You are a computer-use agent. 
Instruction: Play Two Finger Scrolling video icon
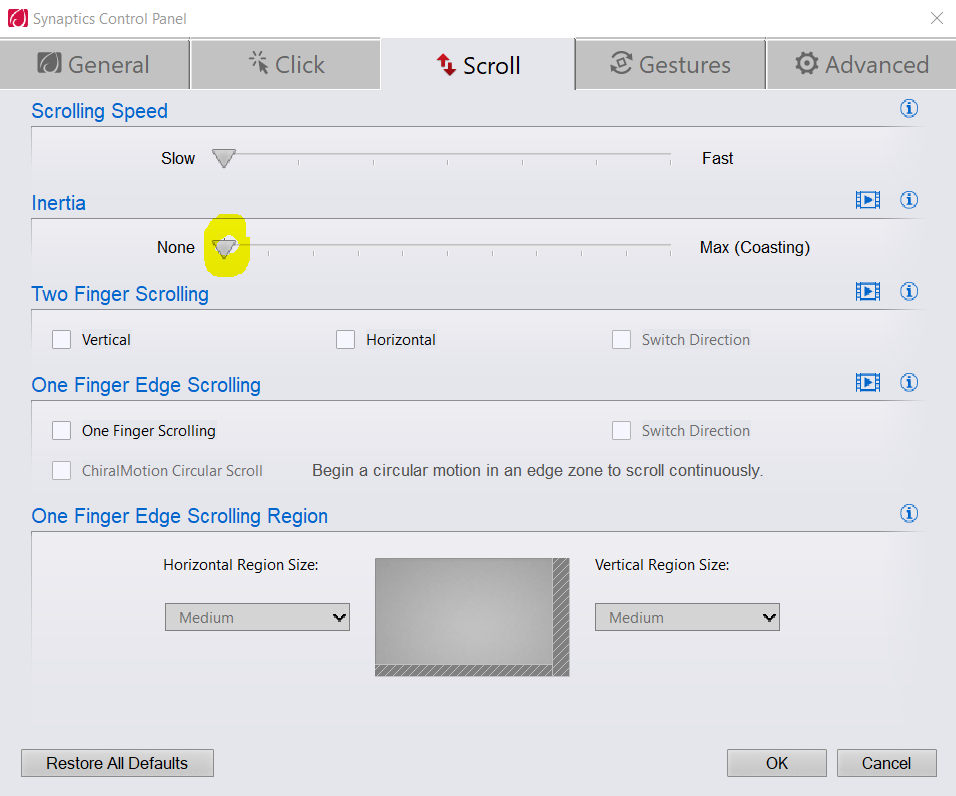coord(868,291)
